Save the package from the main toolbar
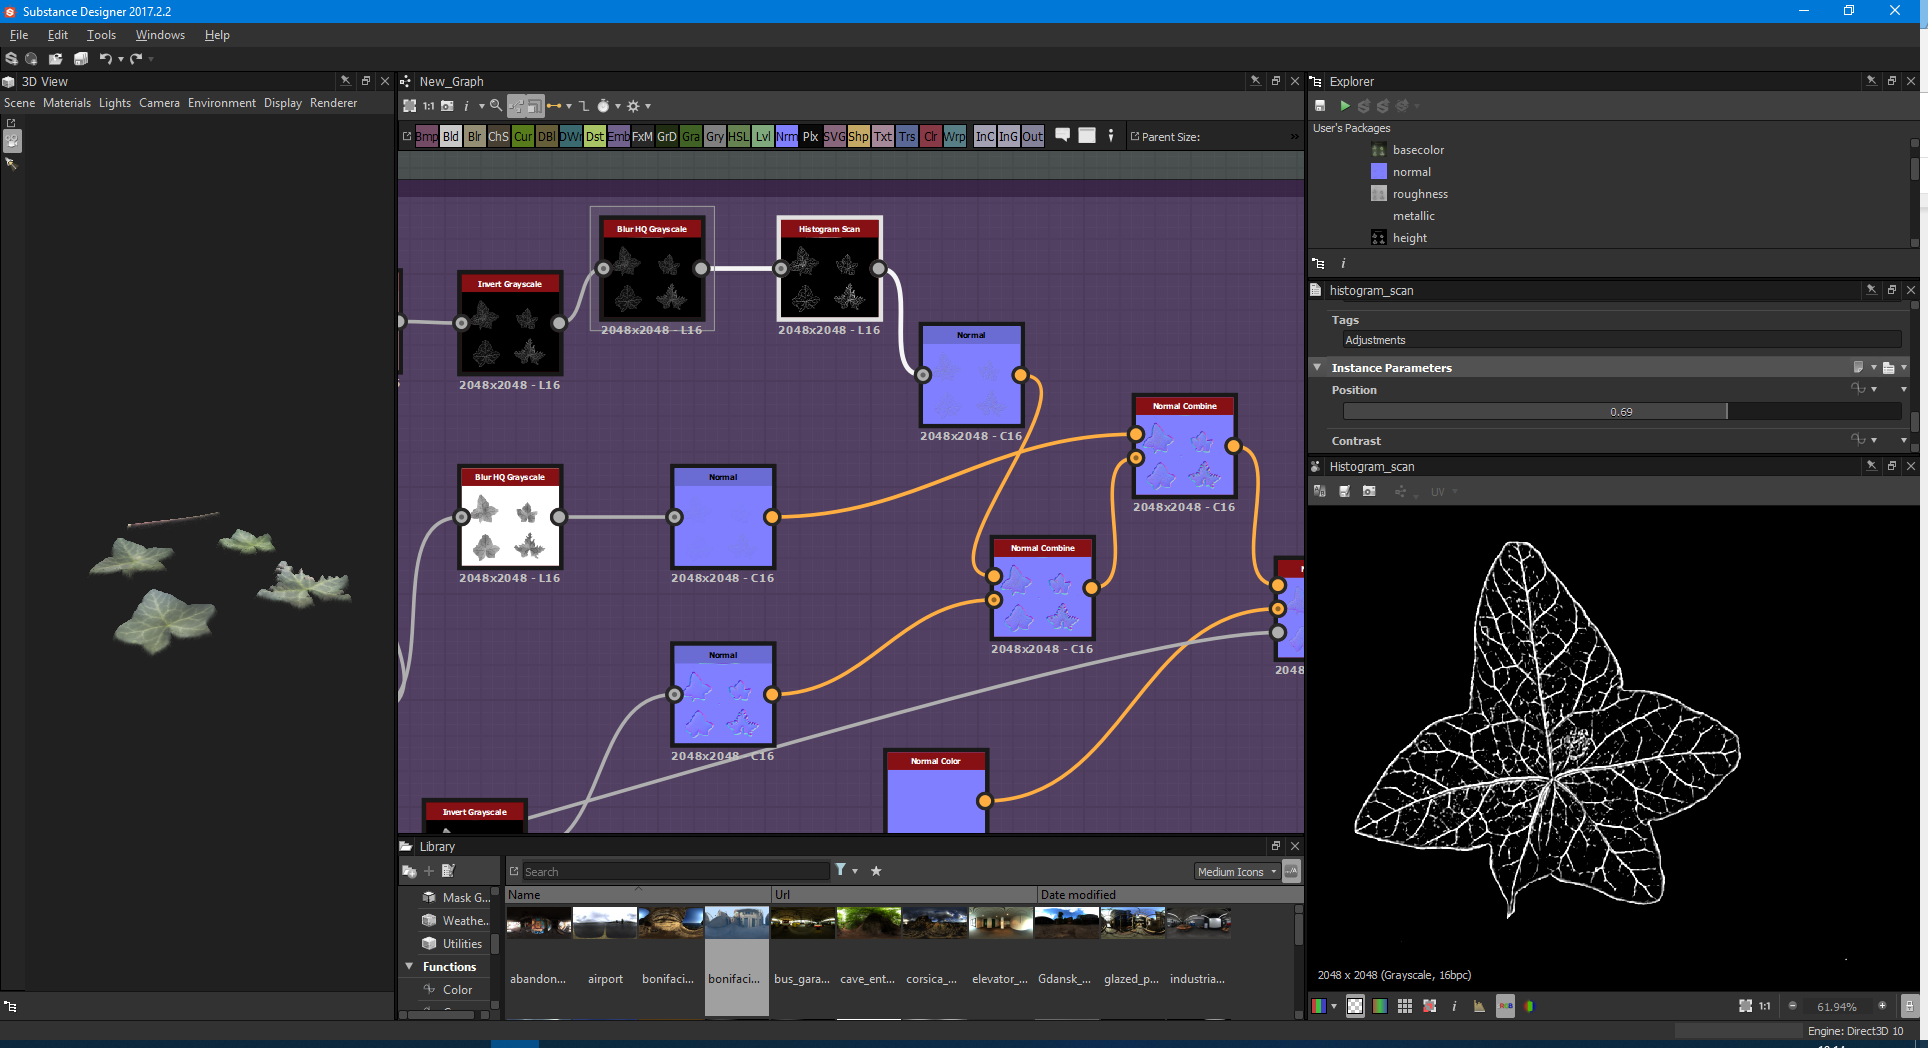The height and width of the screenshot is (1048, 1928). tap(80, 59)
